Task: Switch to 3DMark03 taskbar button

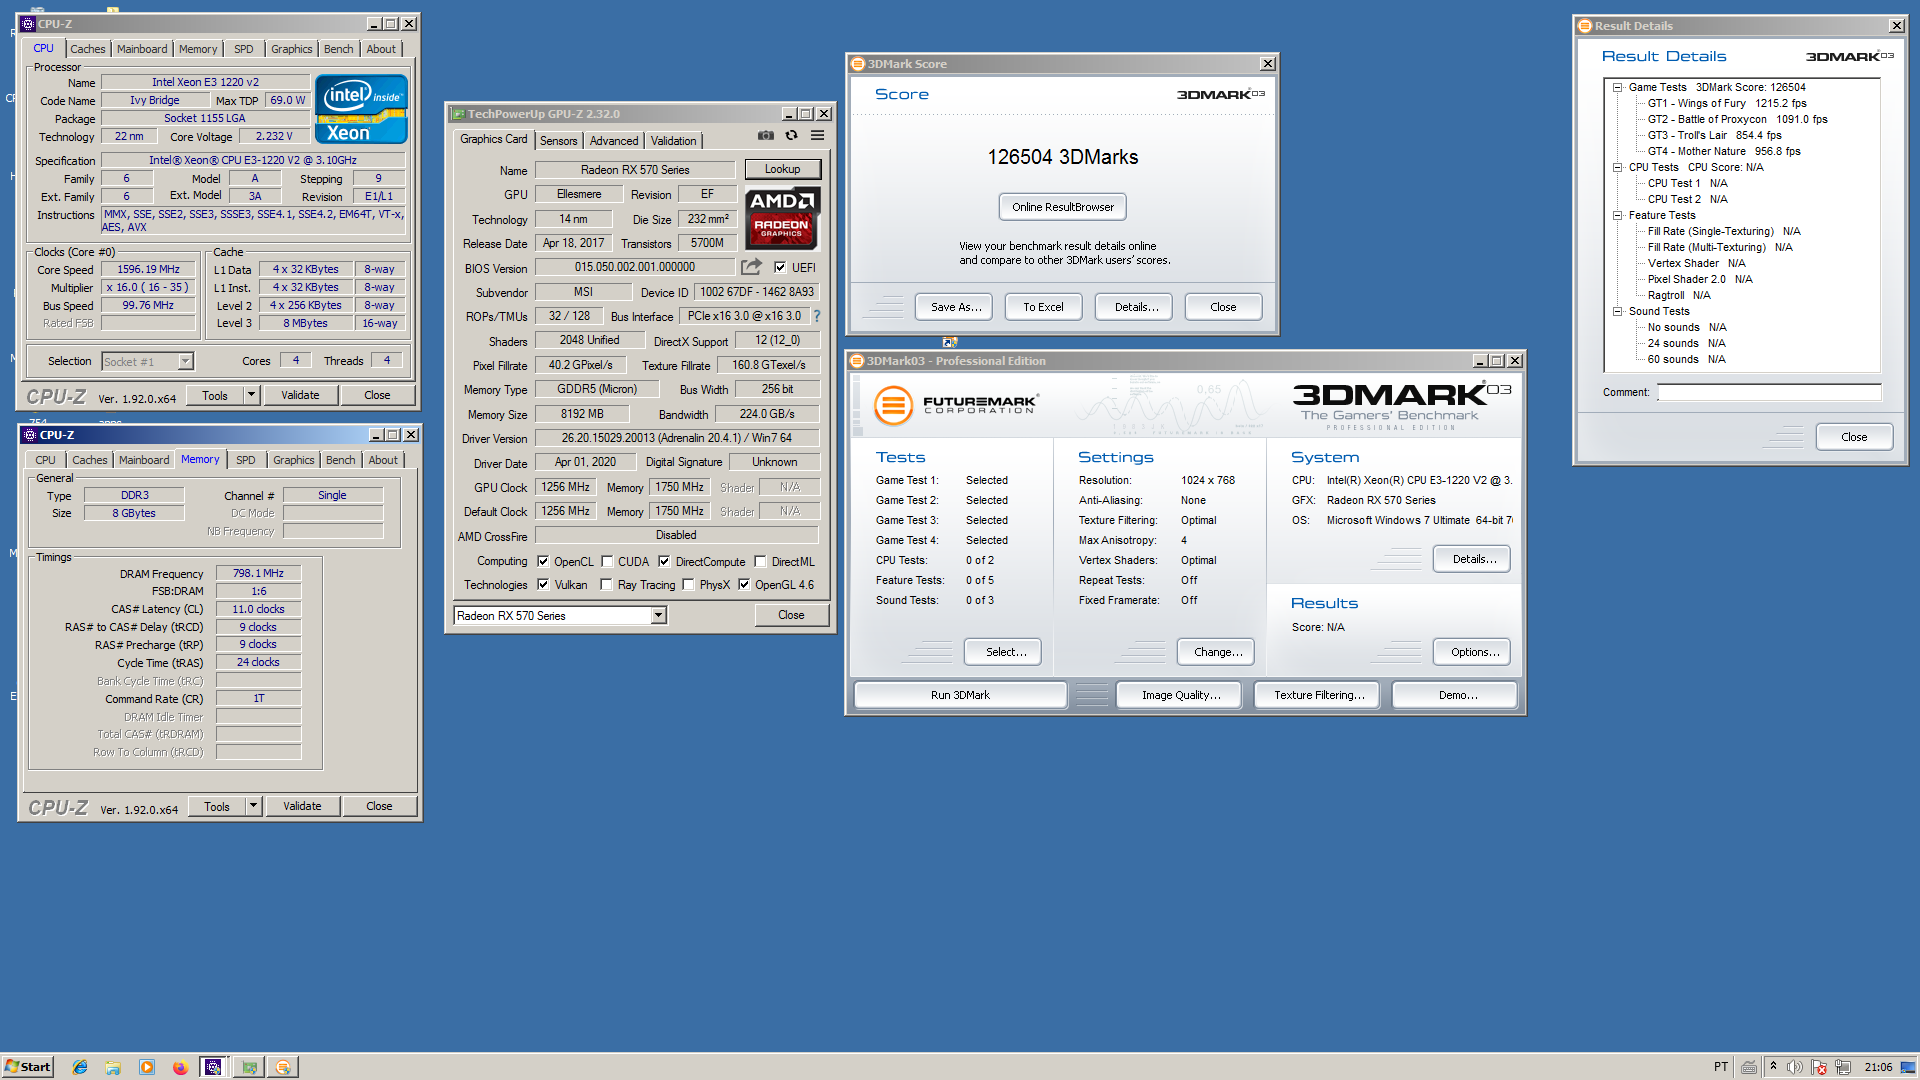Action: pyautogui.click(x=283, y=1067)
